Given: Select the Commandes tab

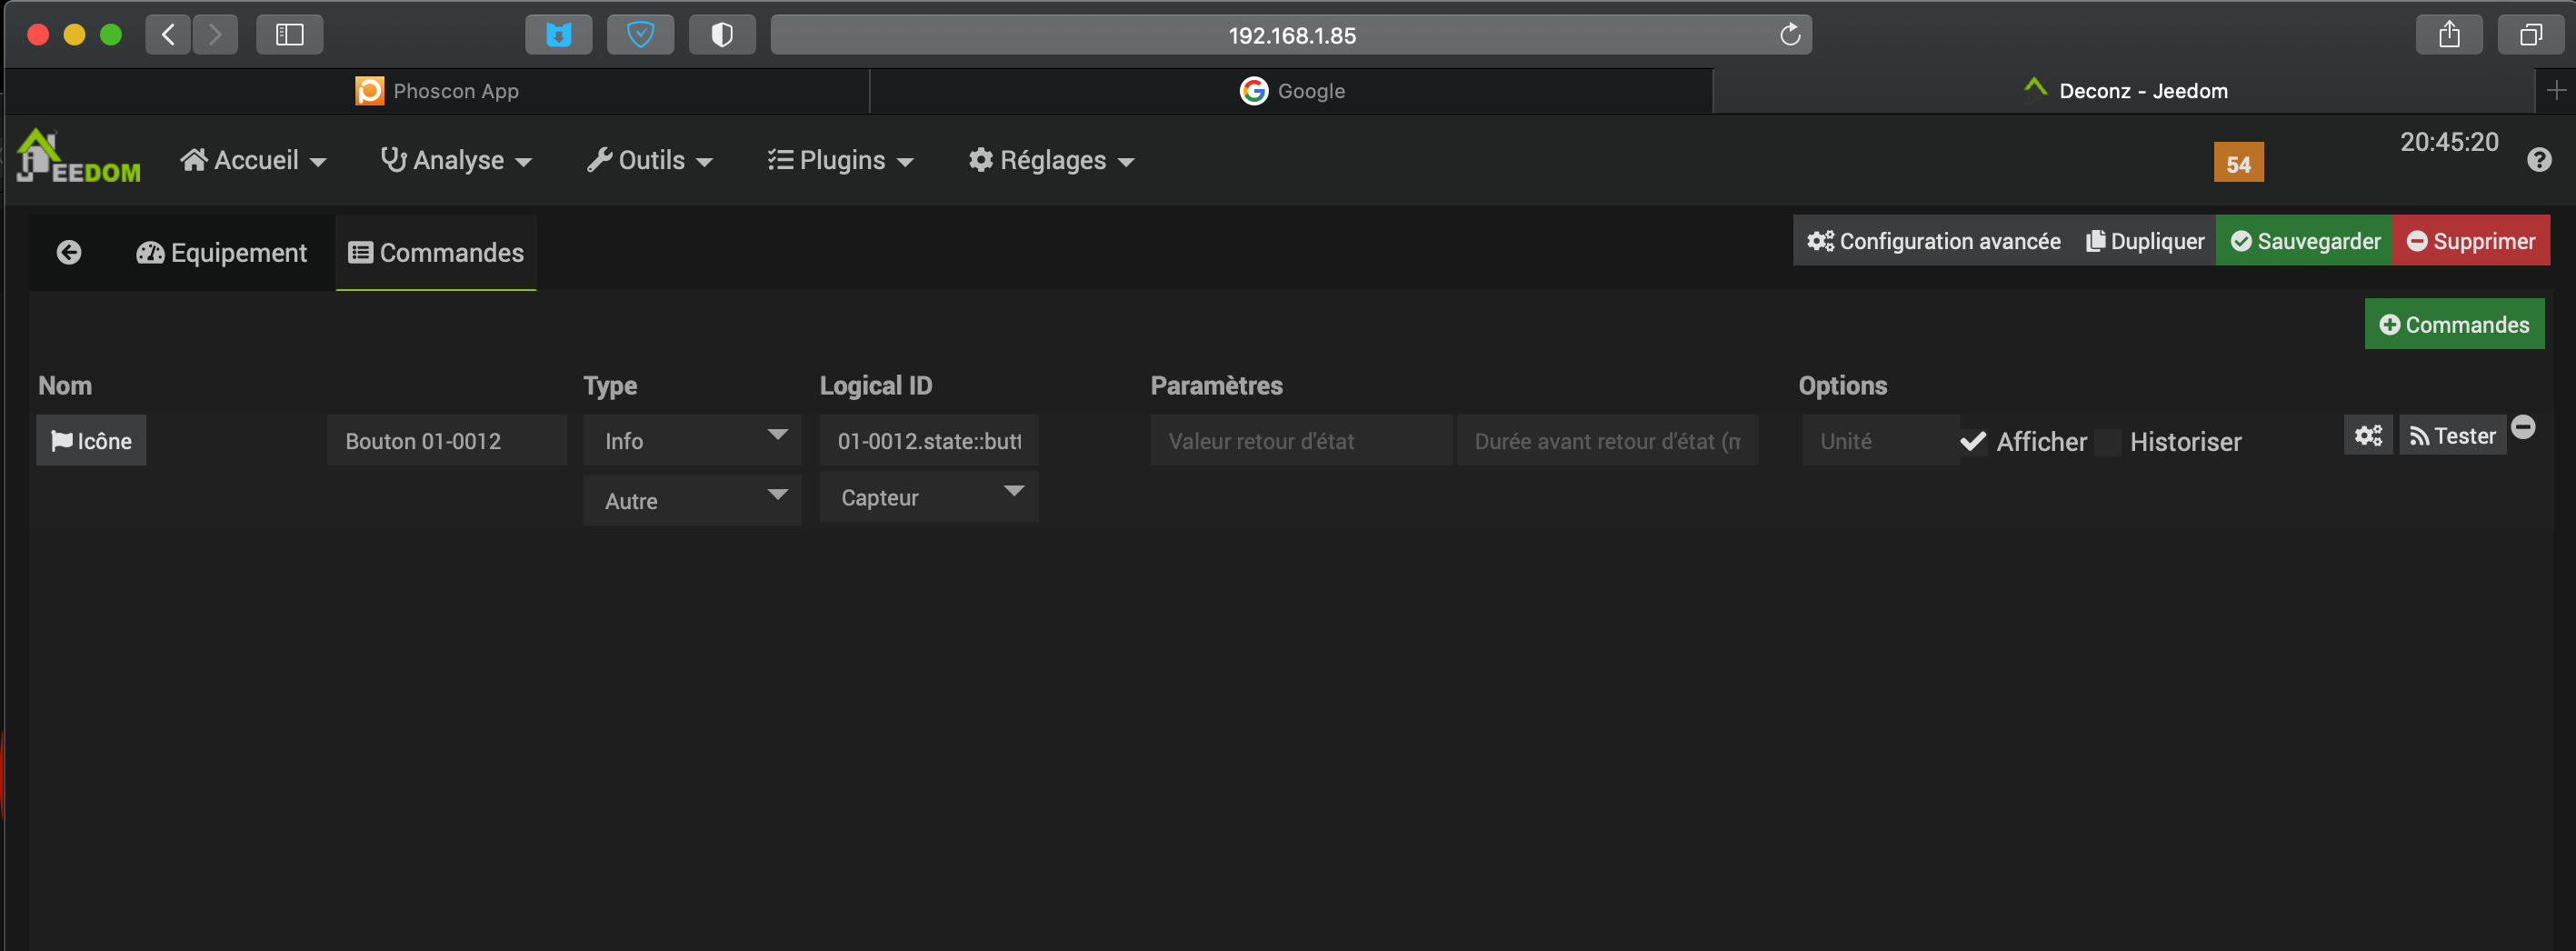Looking at the screenshot, I should pyautogui.click(x=436, y=253).
